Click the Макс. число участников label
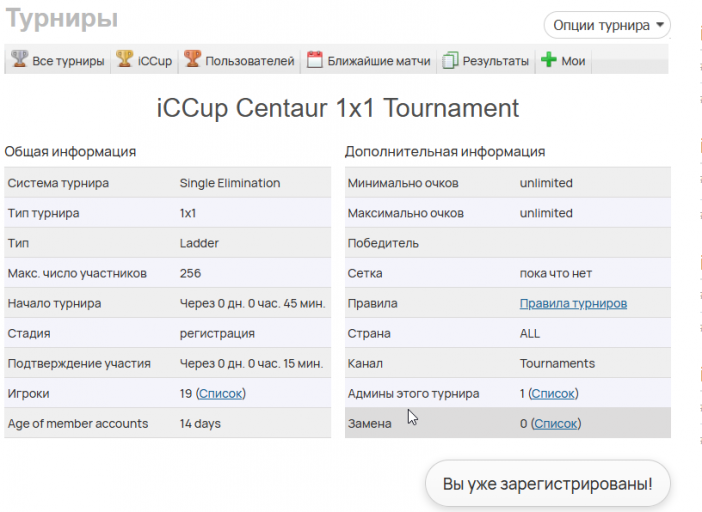702x512 pixels. tap(77, 273)
